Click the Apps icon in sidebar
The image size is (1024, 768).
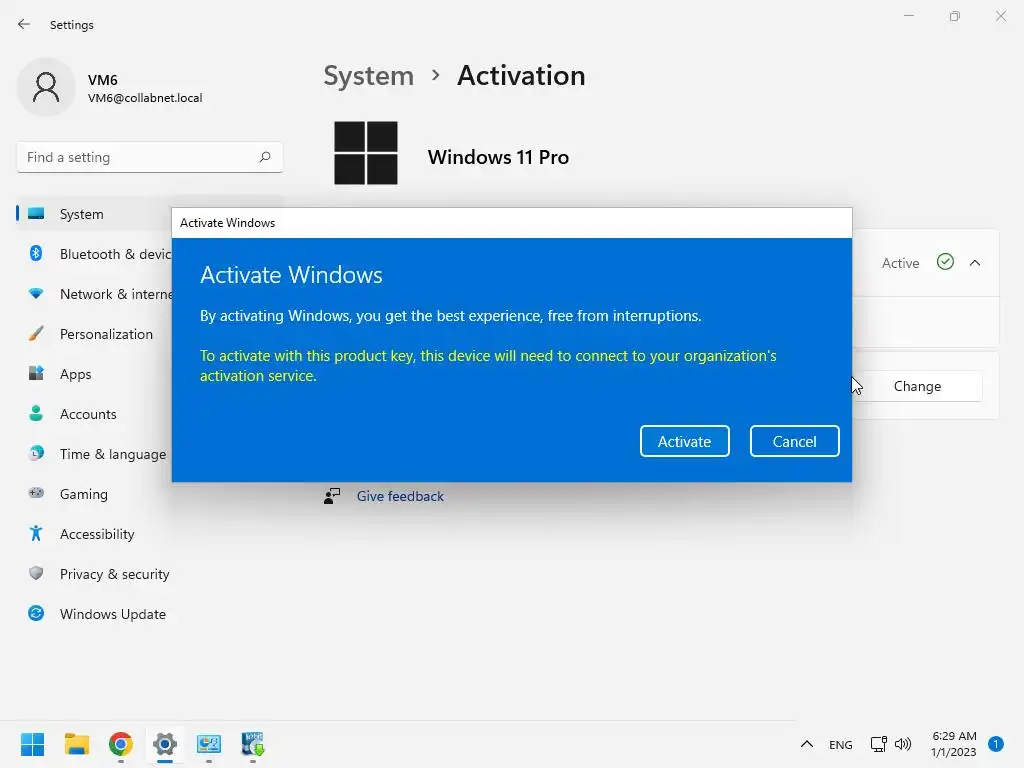(36, 374)
